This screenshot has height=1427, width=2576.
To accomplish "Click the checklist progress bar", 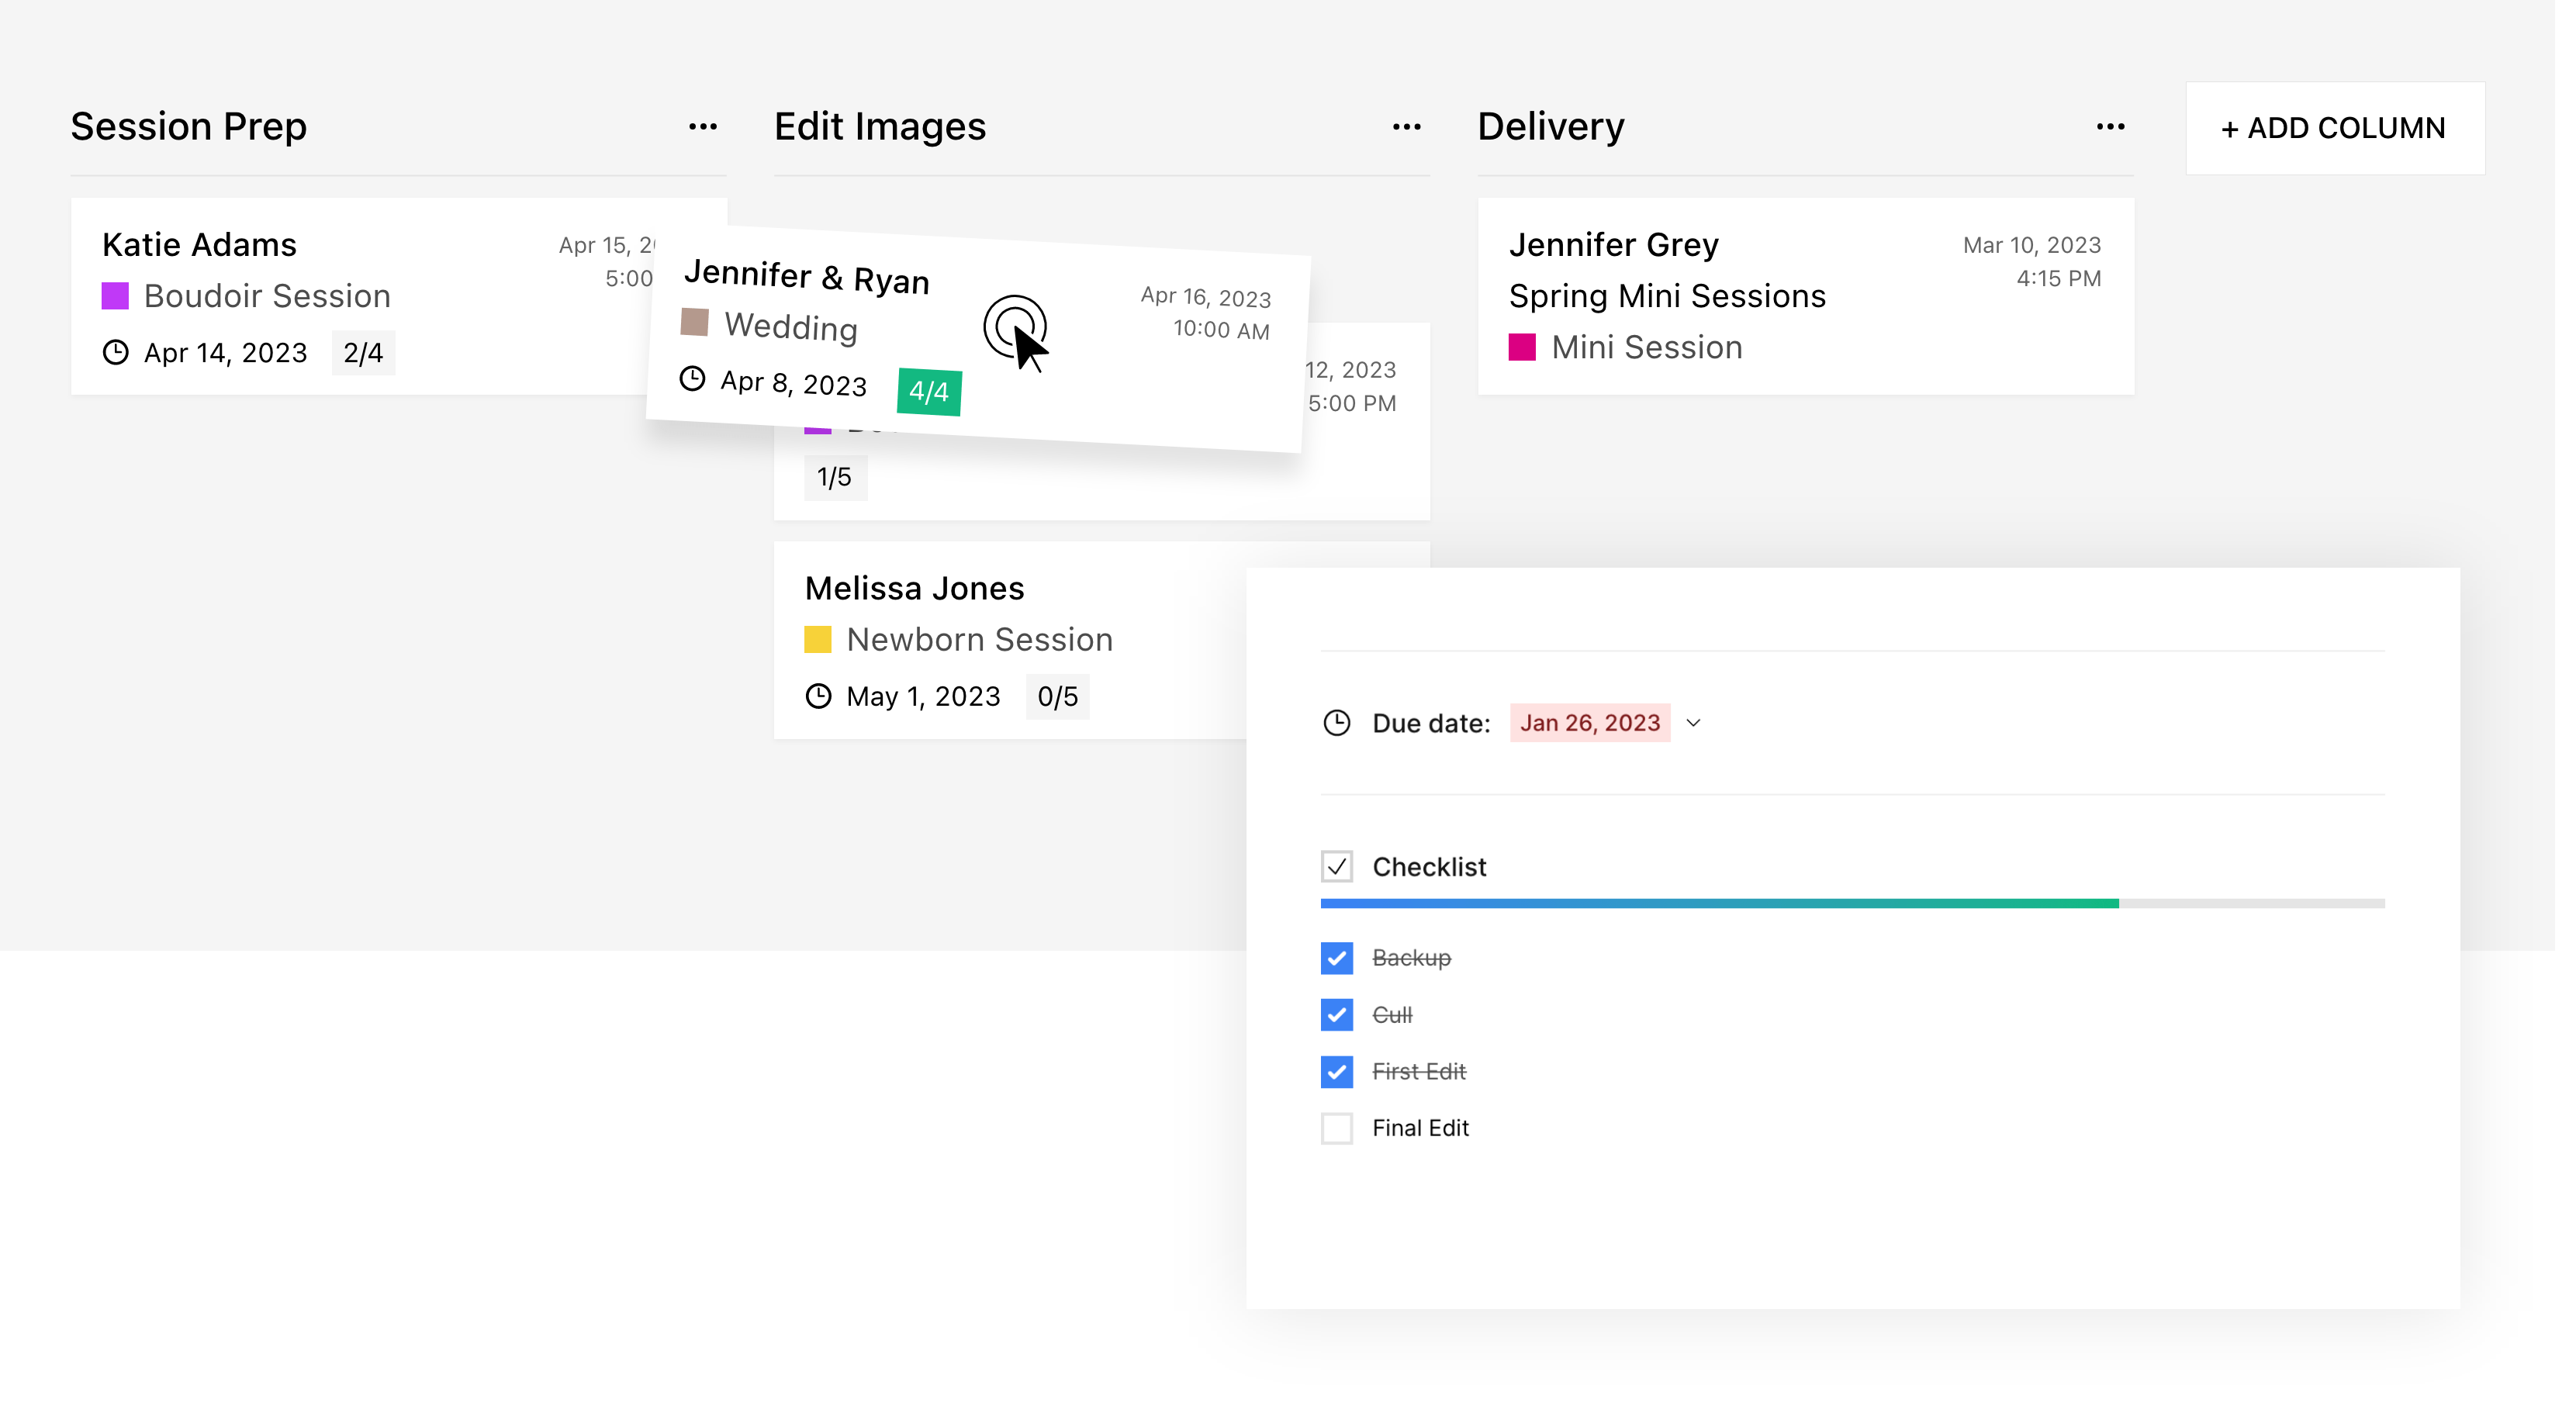I will (x=1867, y=910).
